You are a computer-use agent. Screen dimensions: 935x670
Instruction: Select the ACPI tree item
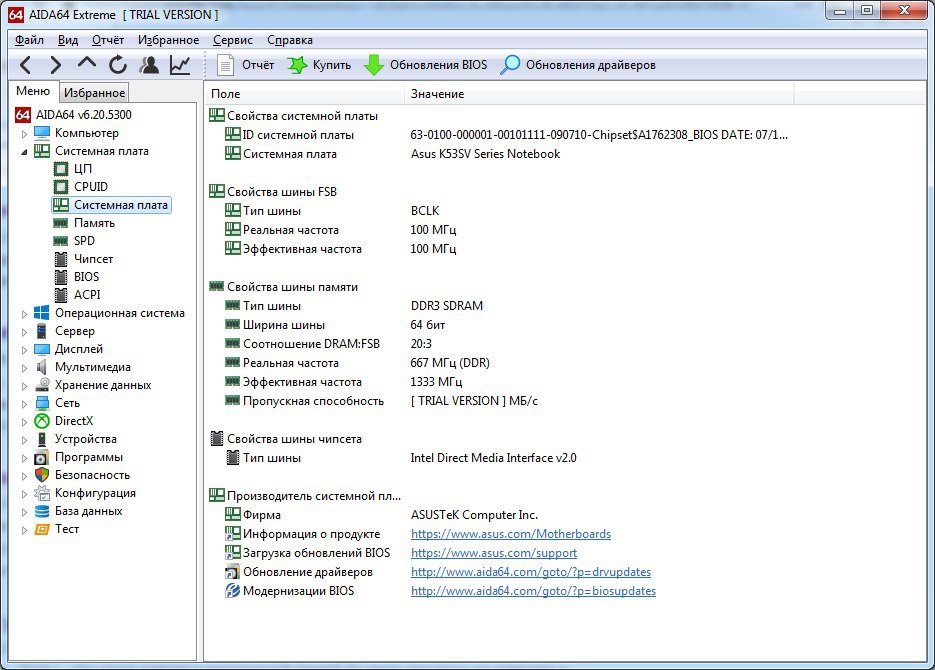(86, 294)
